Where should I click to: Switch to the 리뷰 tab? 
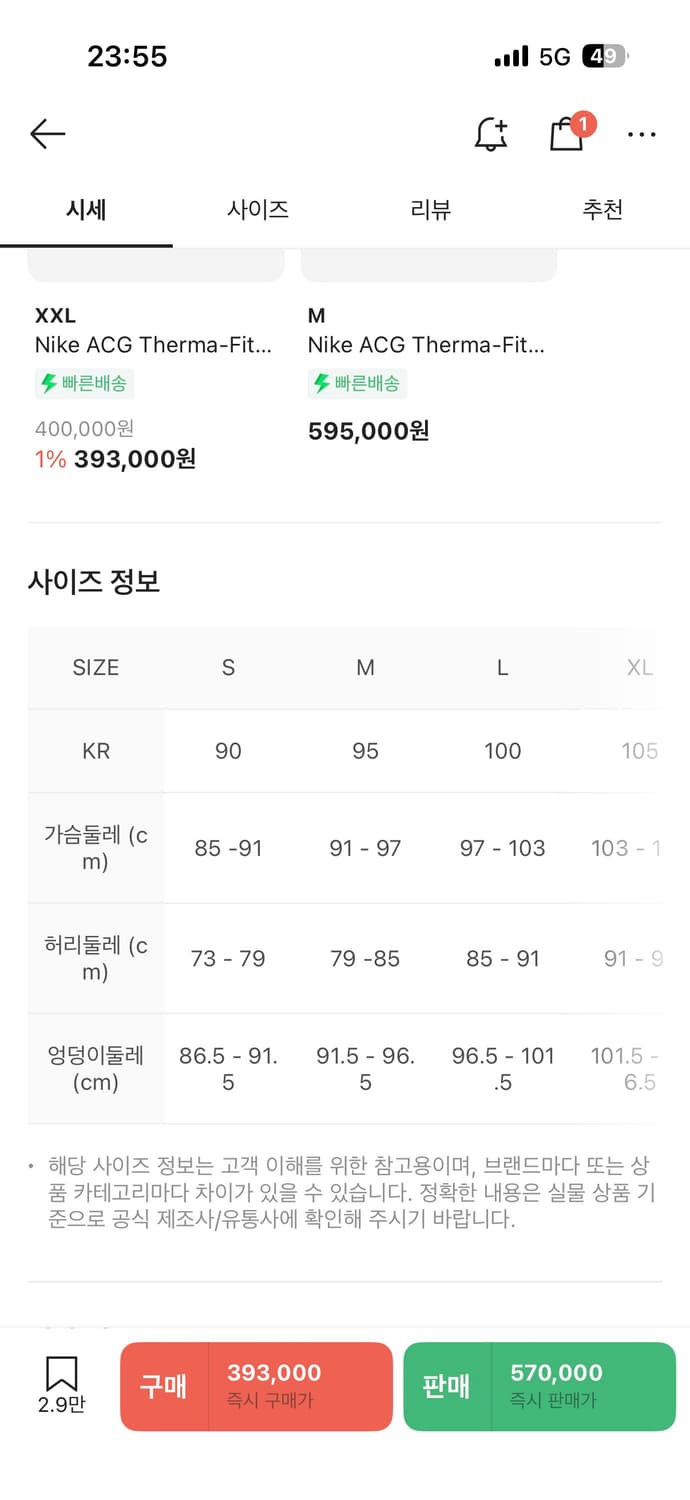[x=431, y=210]
